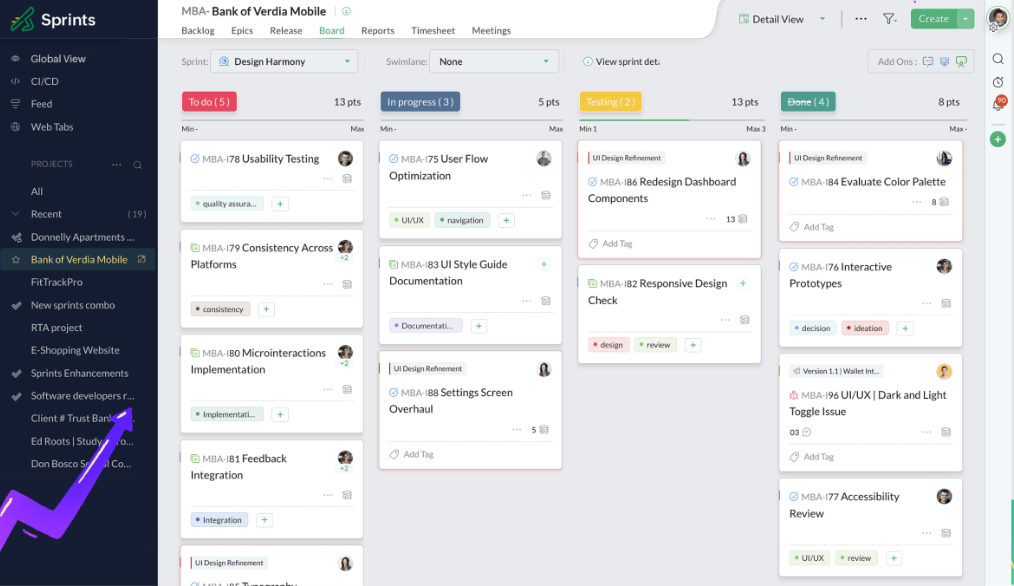Click the Testing column WIP progress bar

(x=672, y=120)
